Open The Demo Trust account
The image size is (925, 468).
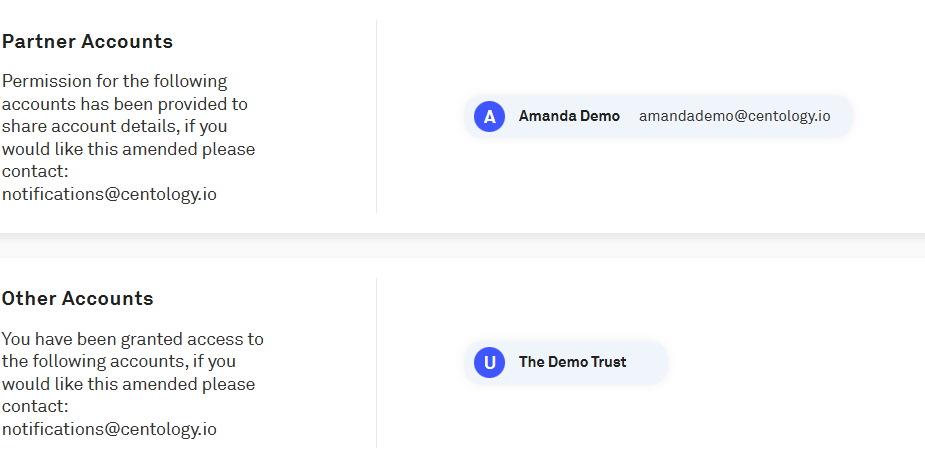point(572,362)
